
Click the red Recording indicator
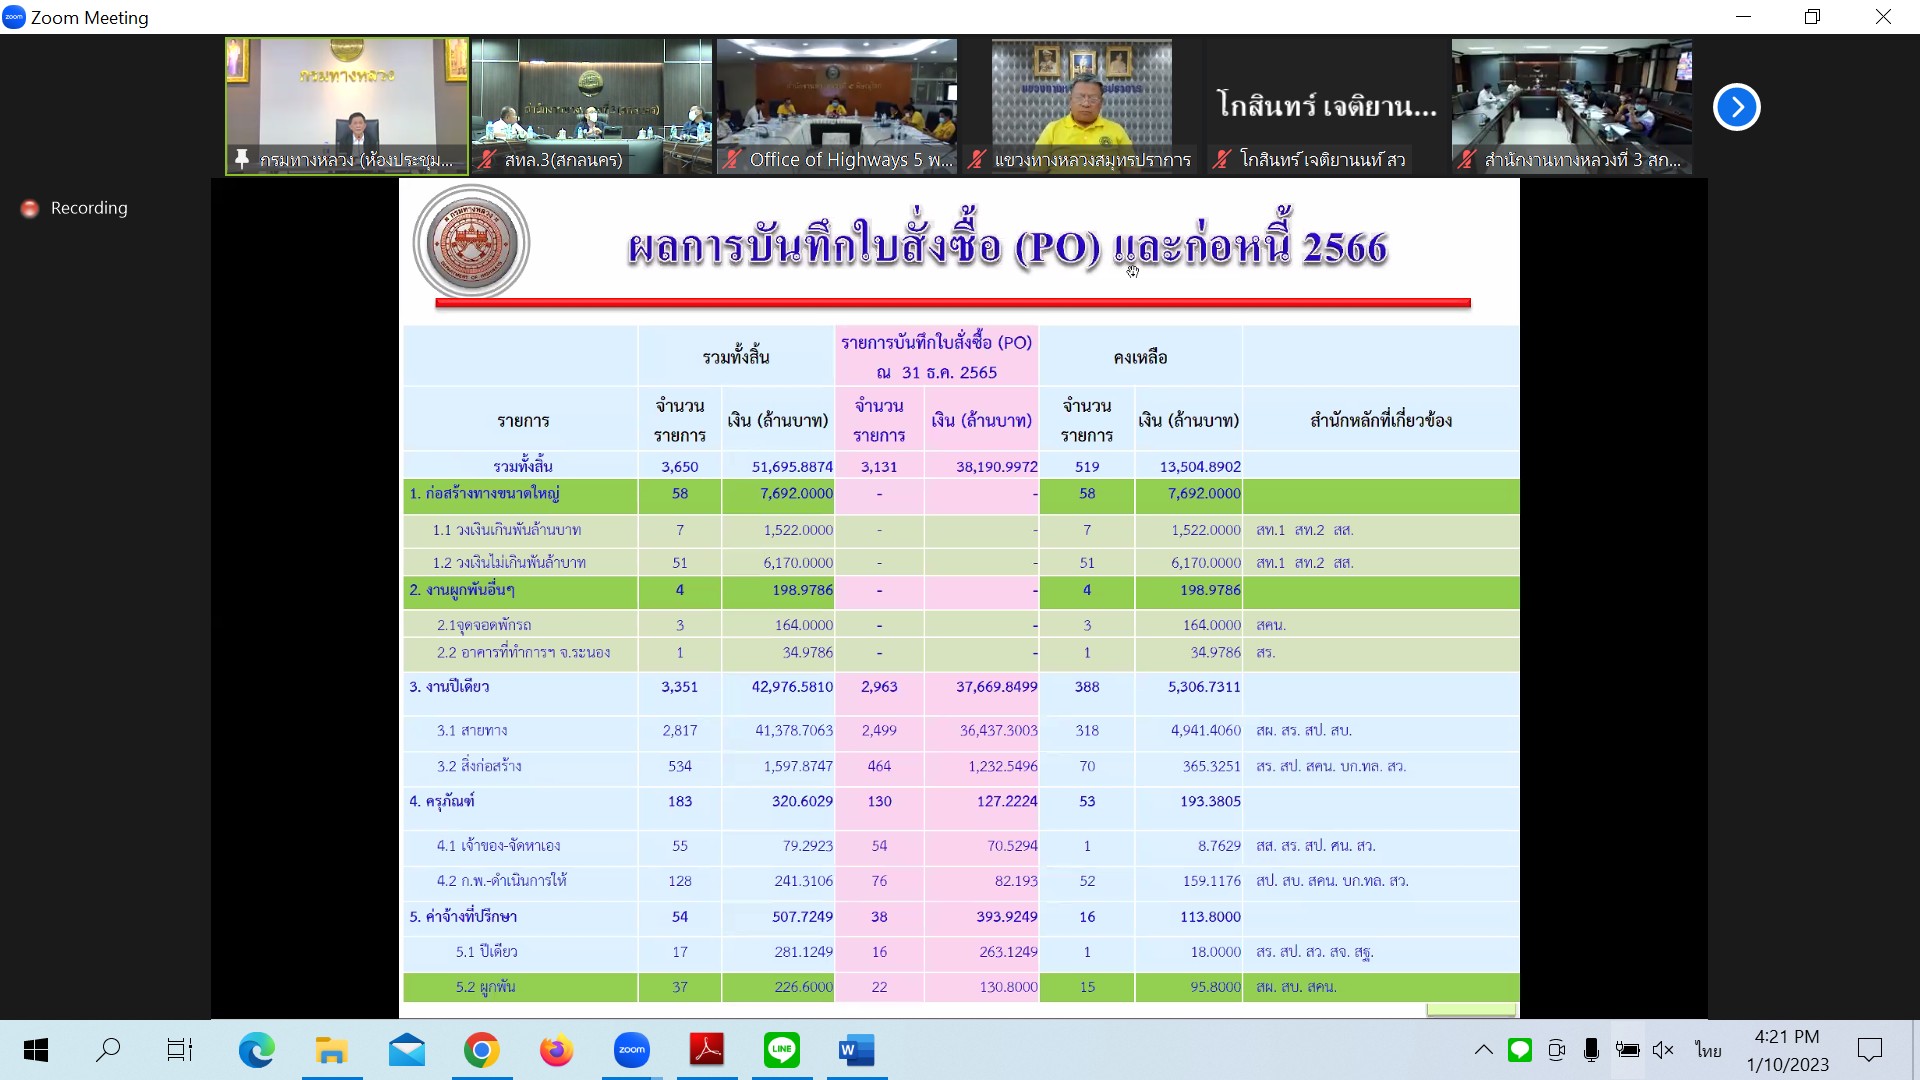[30, 208]
